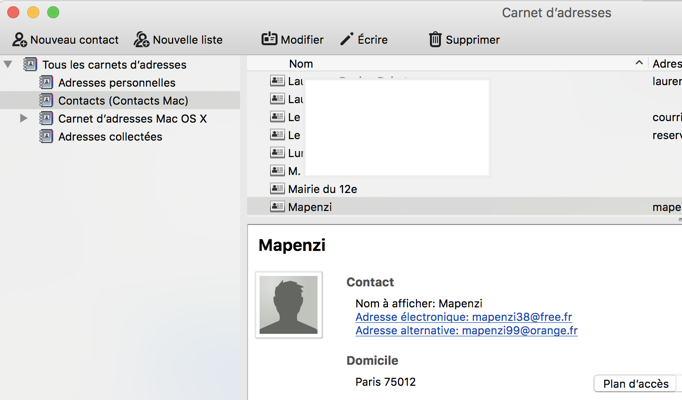
Task: Select Contacts (Contacts Mac) address book
Action: [122, 101]
